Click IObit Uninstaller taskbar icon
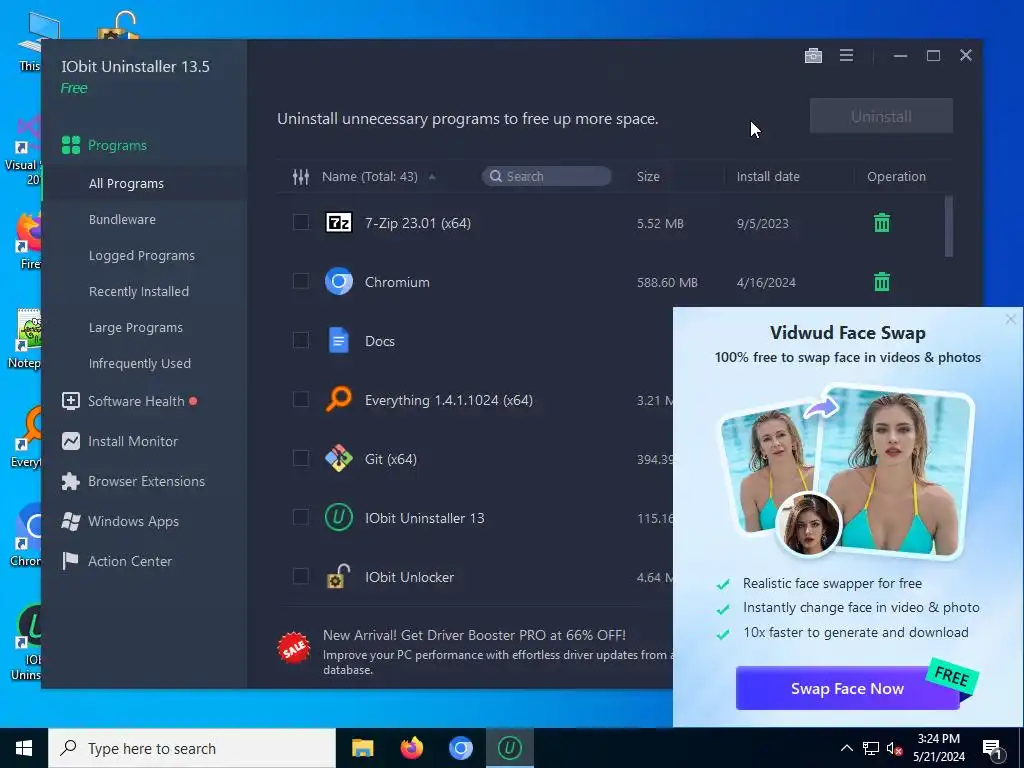1024x768 pixels. click(510, 748)
